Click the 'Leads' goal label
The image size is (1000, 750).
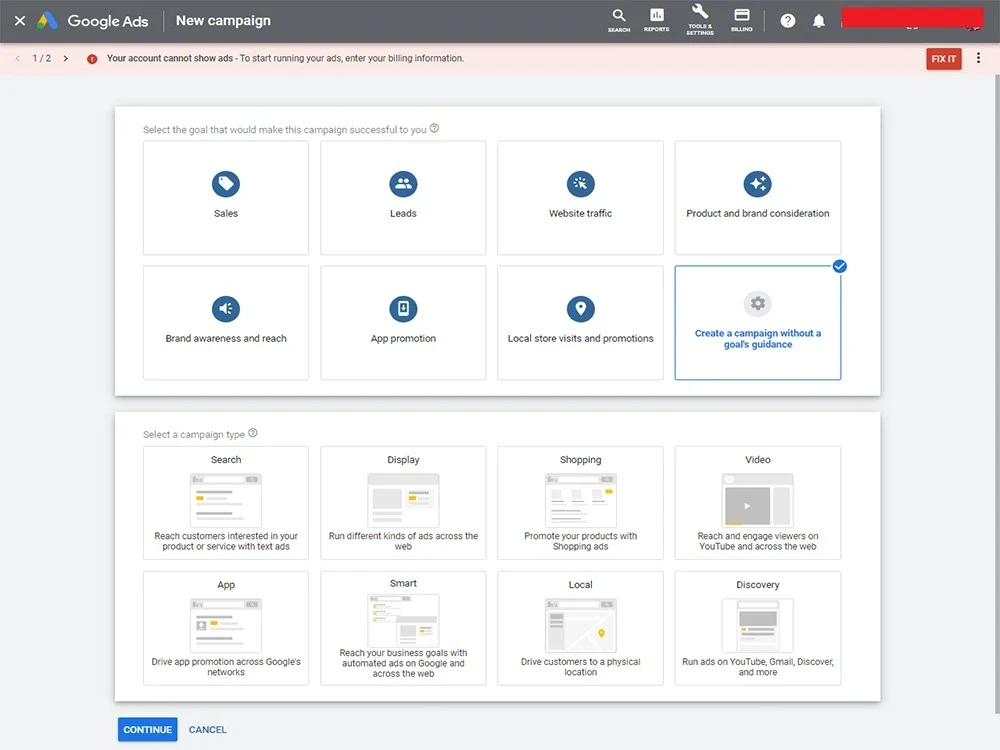tap(403, 214)
